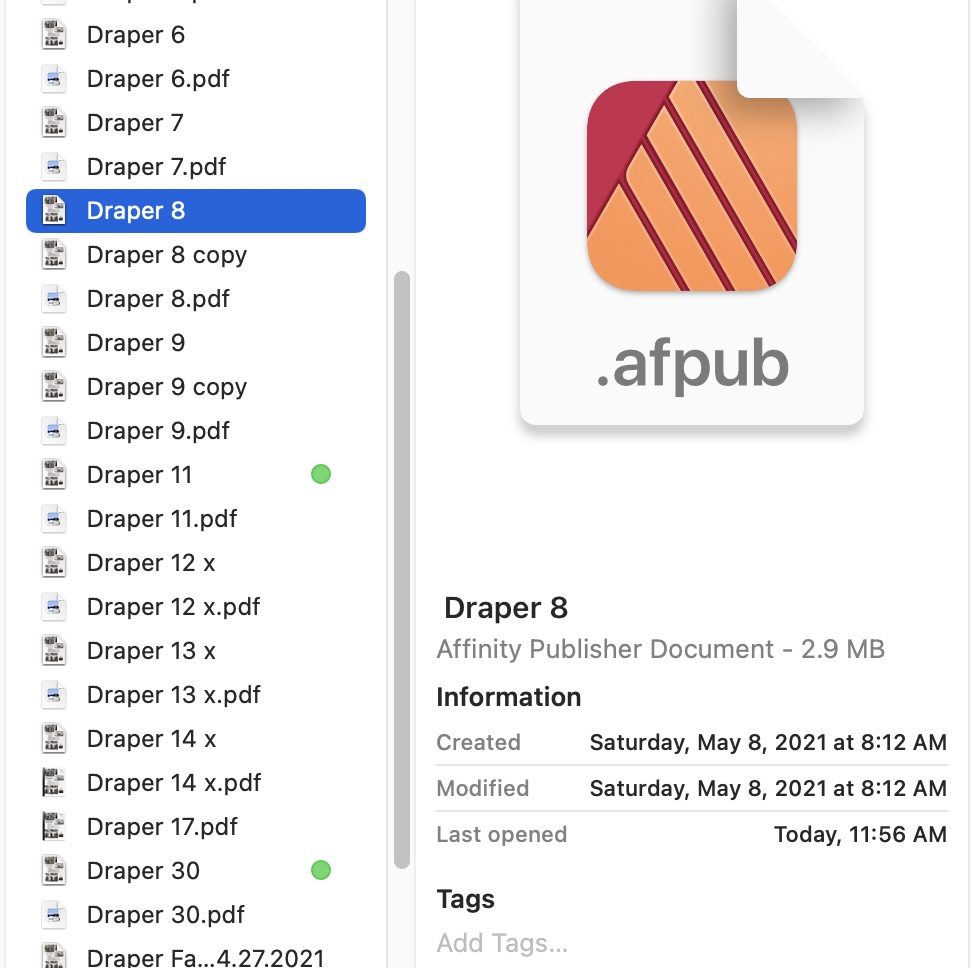Click the Tags heading
972x968 pixels.
click(x=466, y=899)
